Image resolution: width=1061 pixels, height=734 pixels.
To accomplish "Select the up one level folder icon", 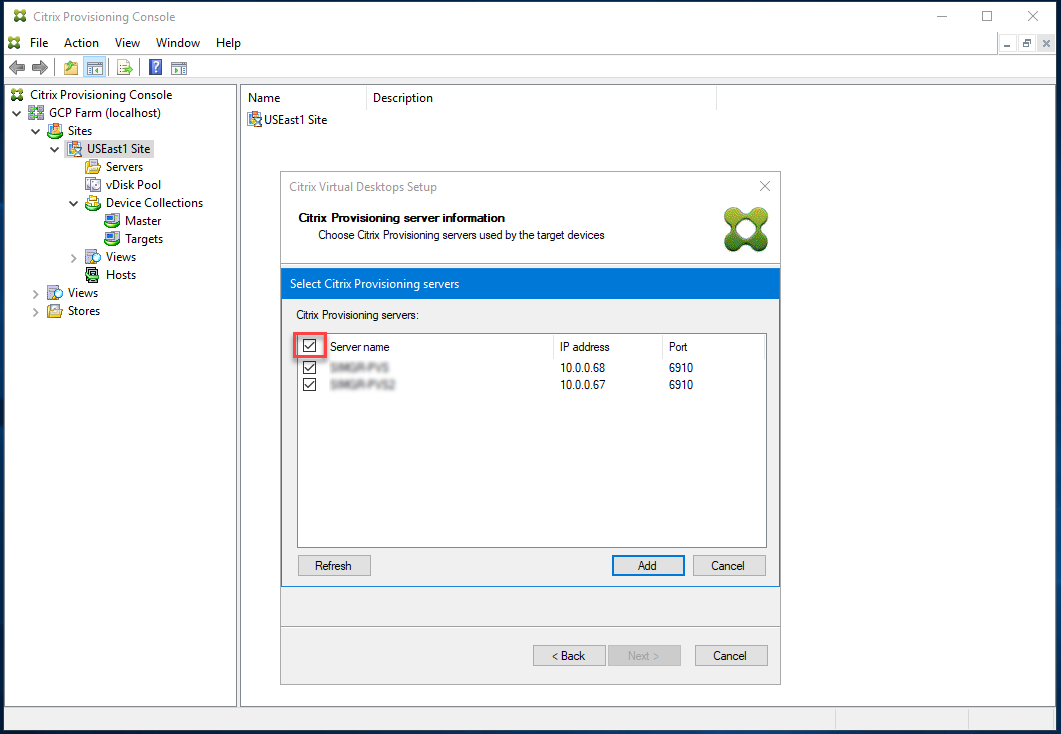I will coord(70,67).
